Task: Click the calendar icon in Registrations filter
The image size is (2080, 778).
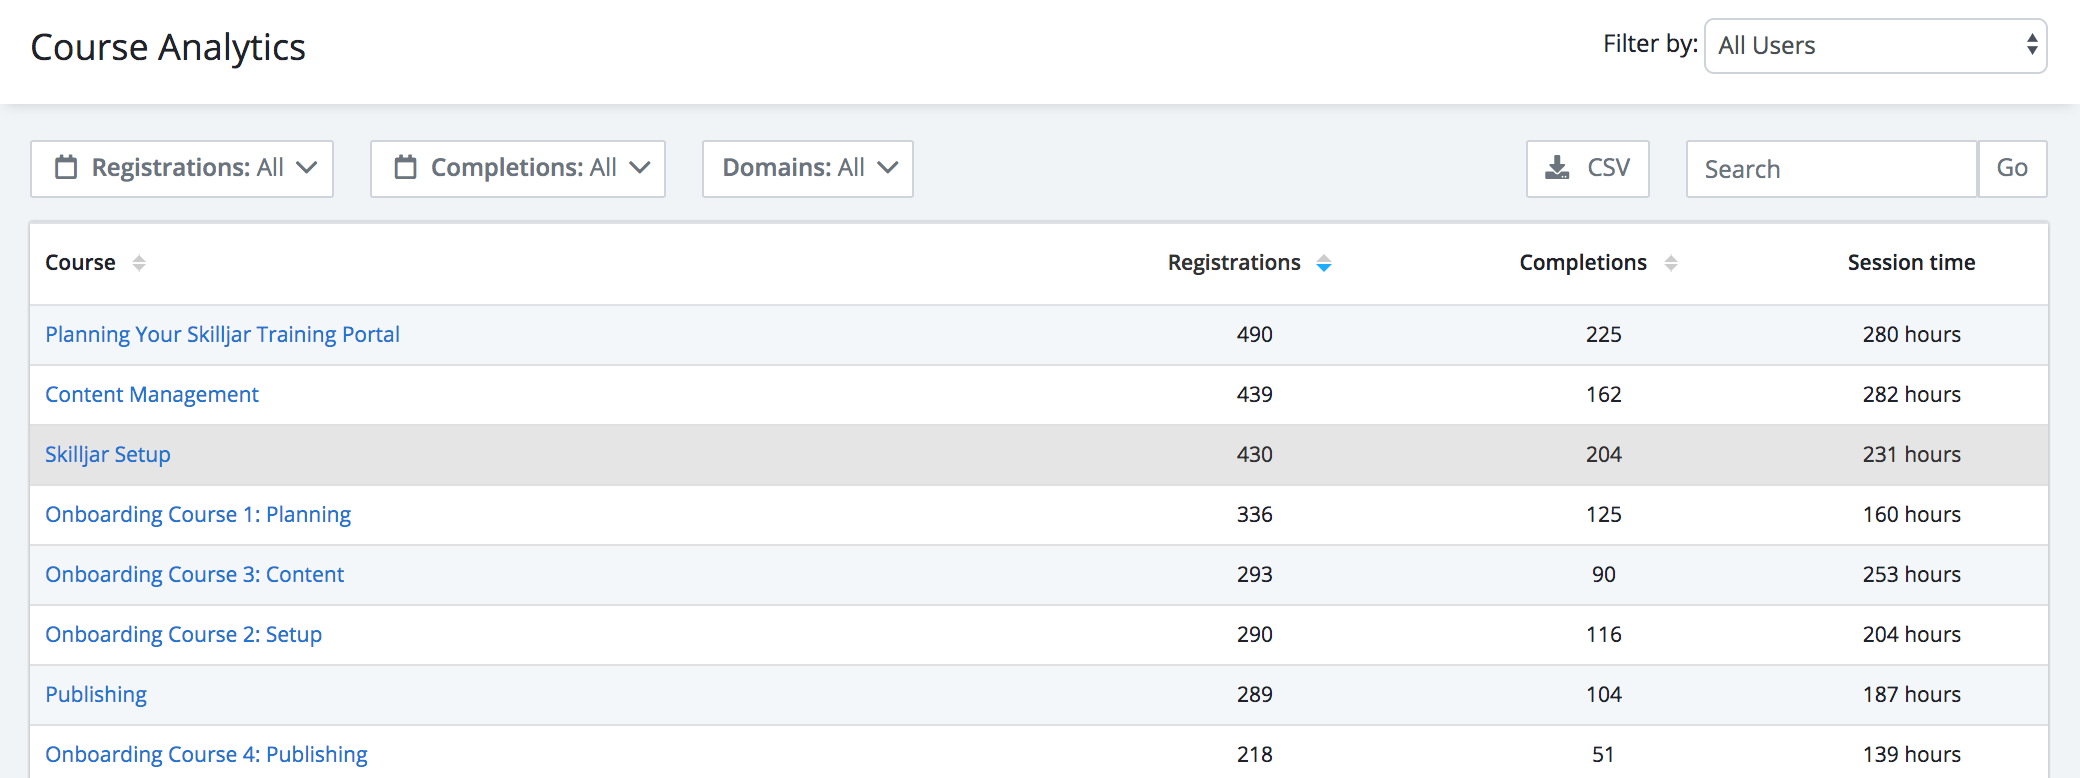Action: click(x=66, y=167)
